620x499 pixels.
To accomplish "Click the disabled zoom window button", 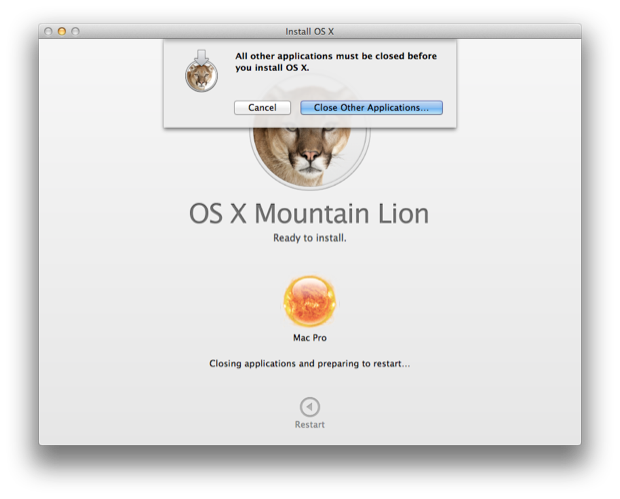I will pyautogui.click(x=75, y=31).
